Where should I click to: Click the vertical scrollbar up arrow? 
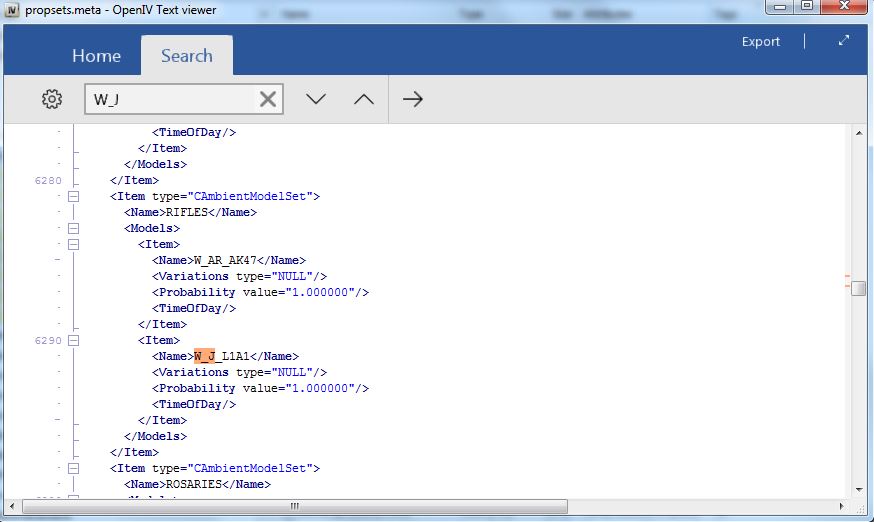(x=859, y=132)
